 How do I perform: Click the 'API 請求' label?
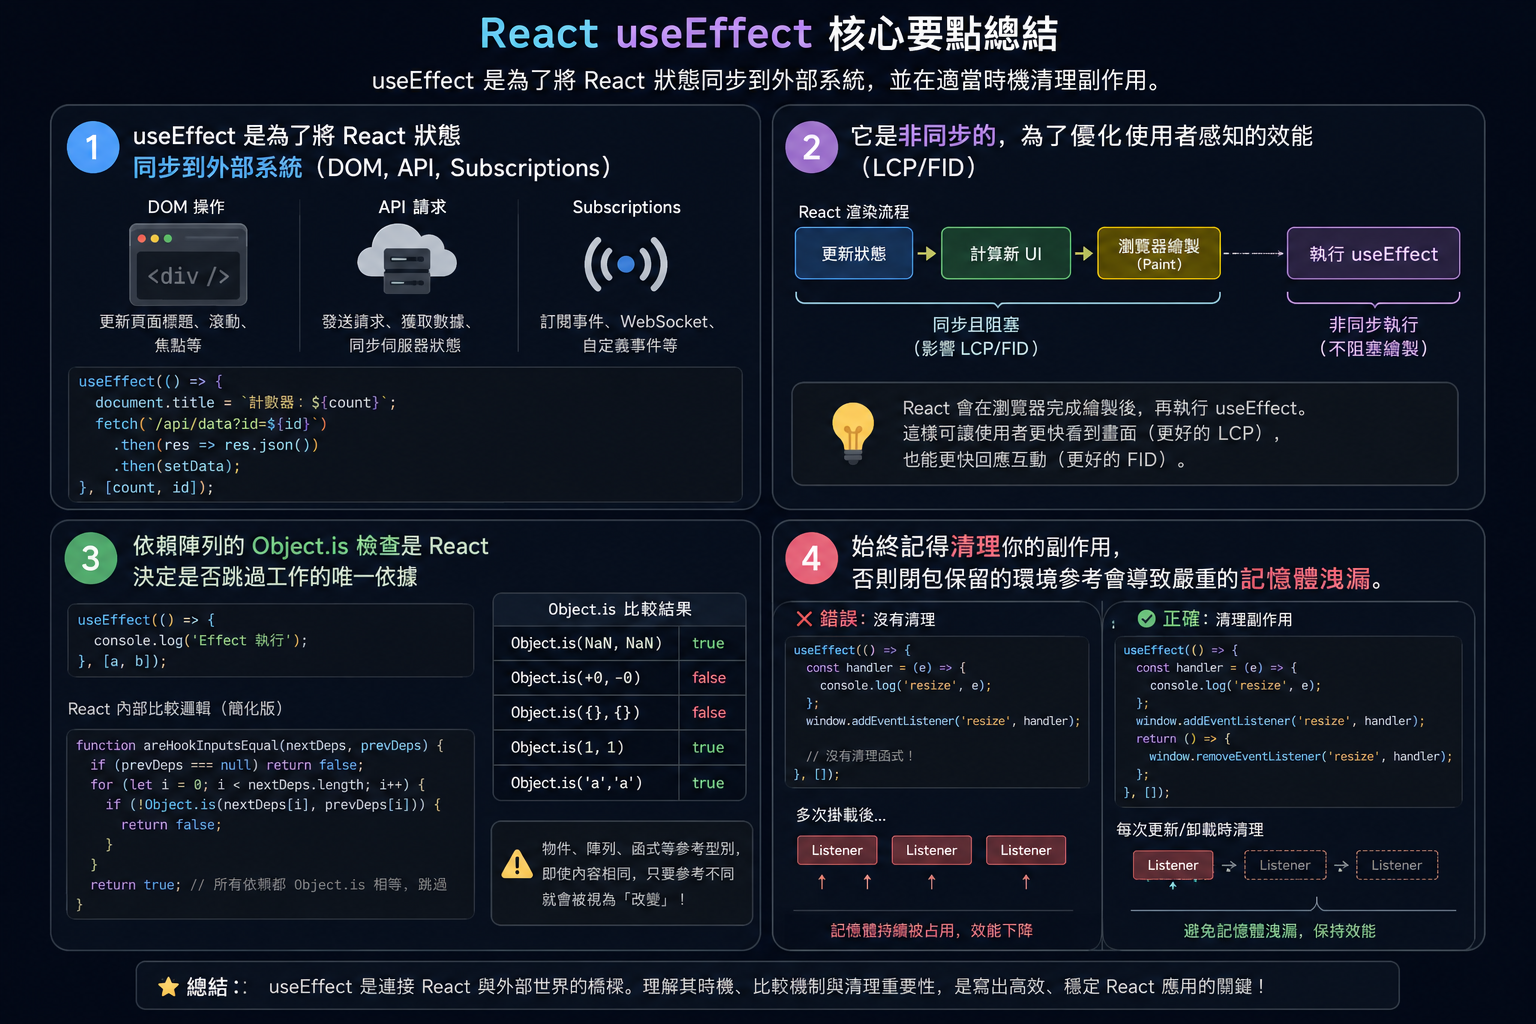point(412,207)
